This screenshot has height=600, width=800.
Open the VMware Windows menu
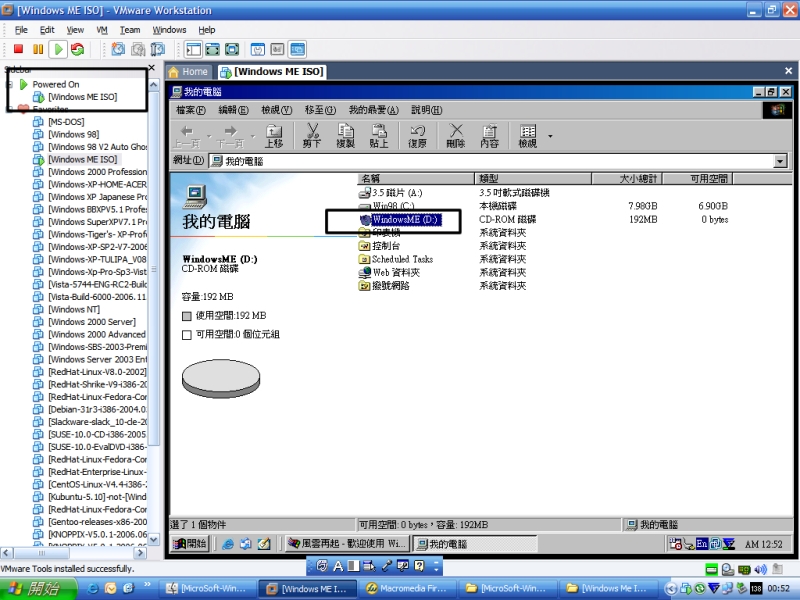click(x=169, y=30)
